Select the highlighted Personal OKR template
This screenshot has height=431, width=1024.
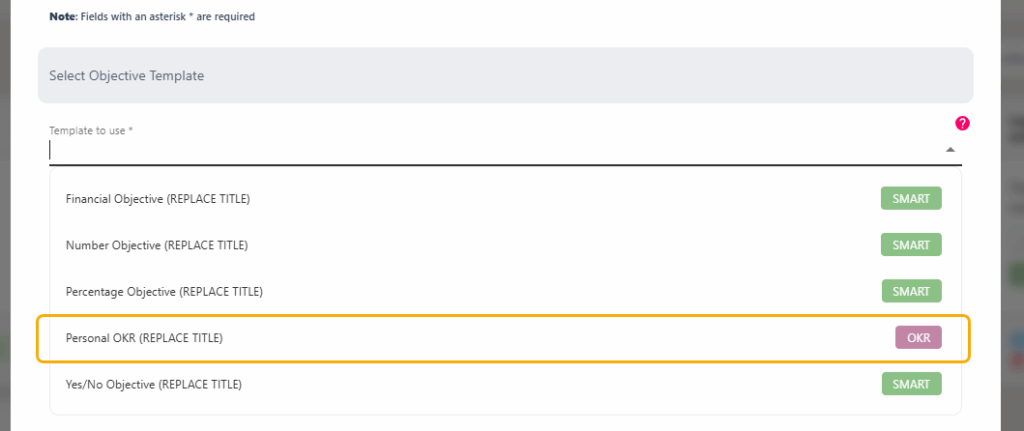tap(504, 338)
